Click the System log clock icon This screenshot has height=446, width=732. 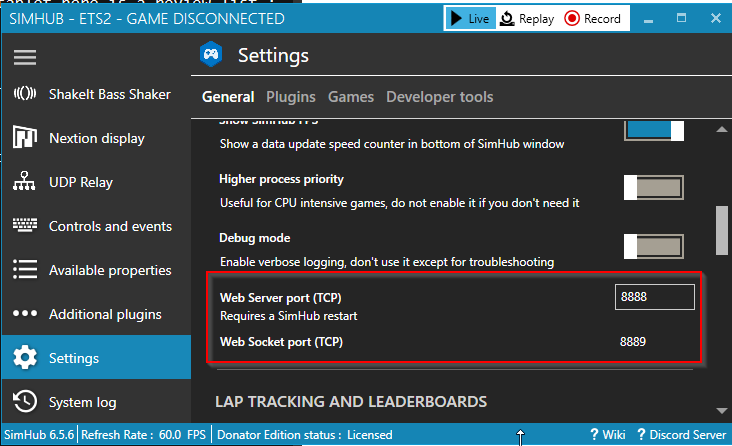tap(25, 401)
